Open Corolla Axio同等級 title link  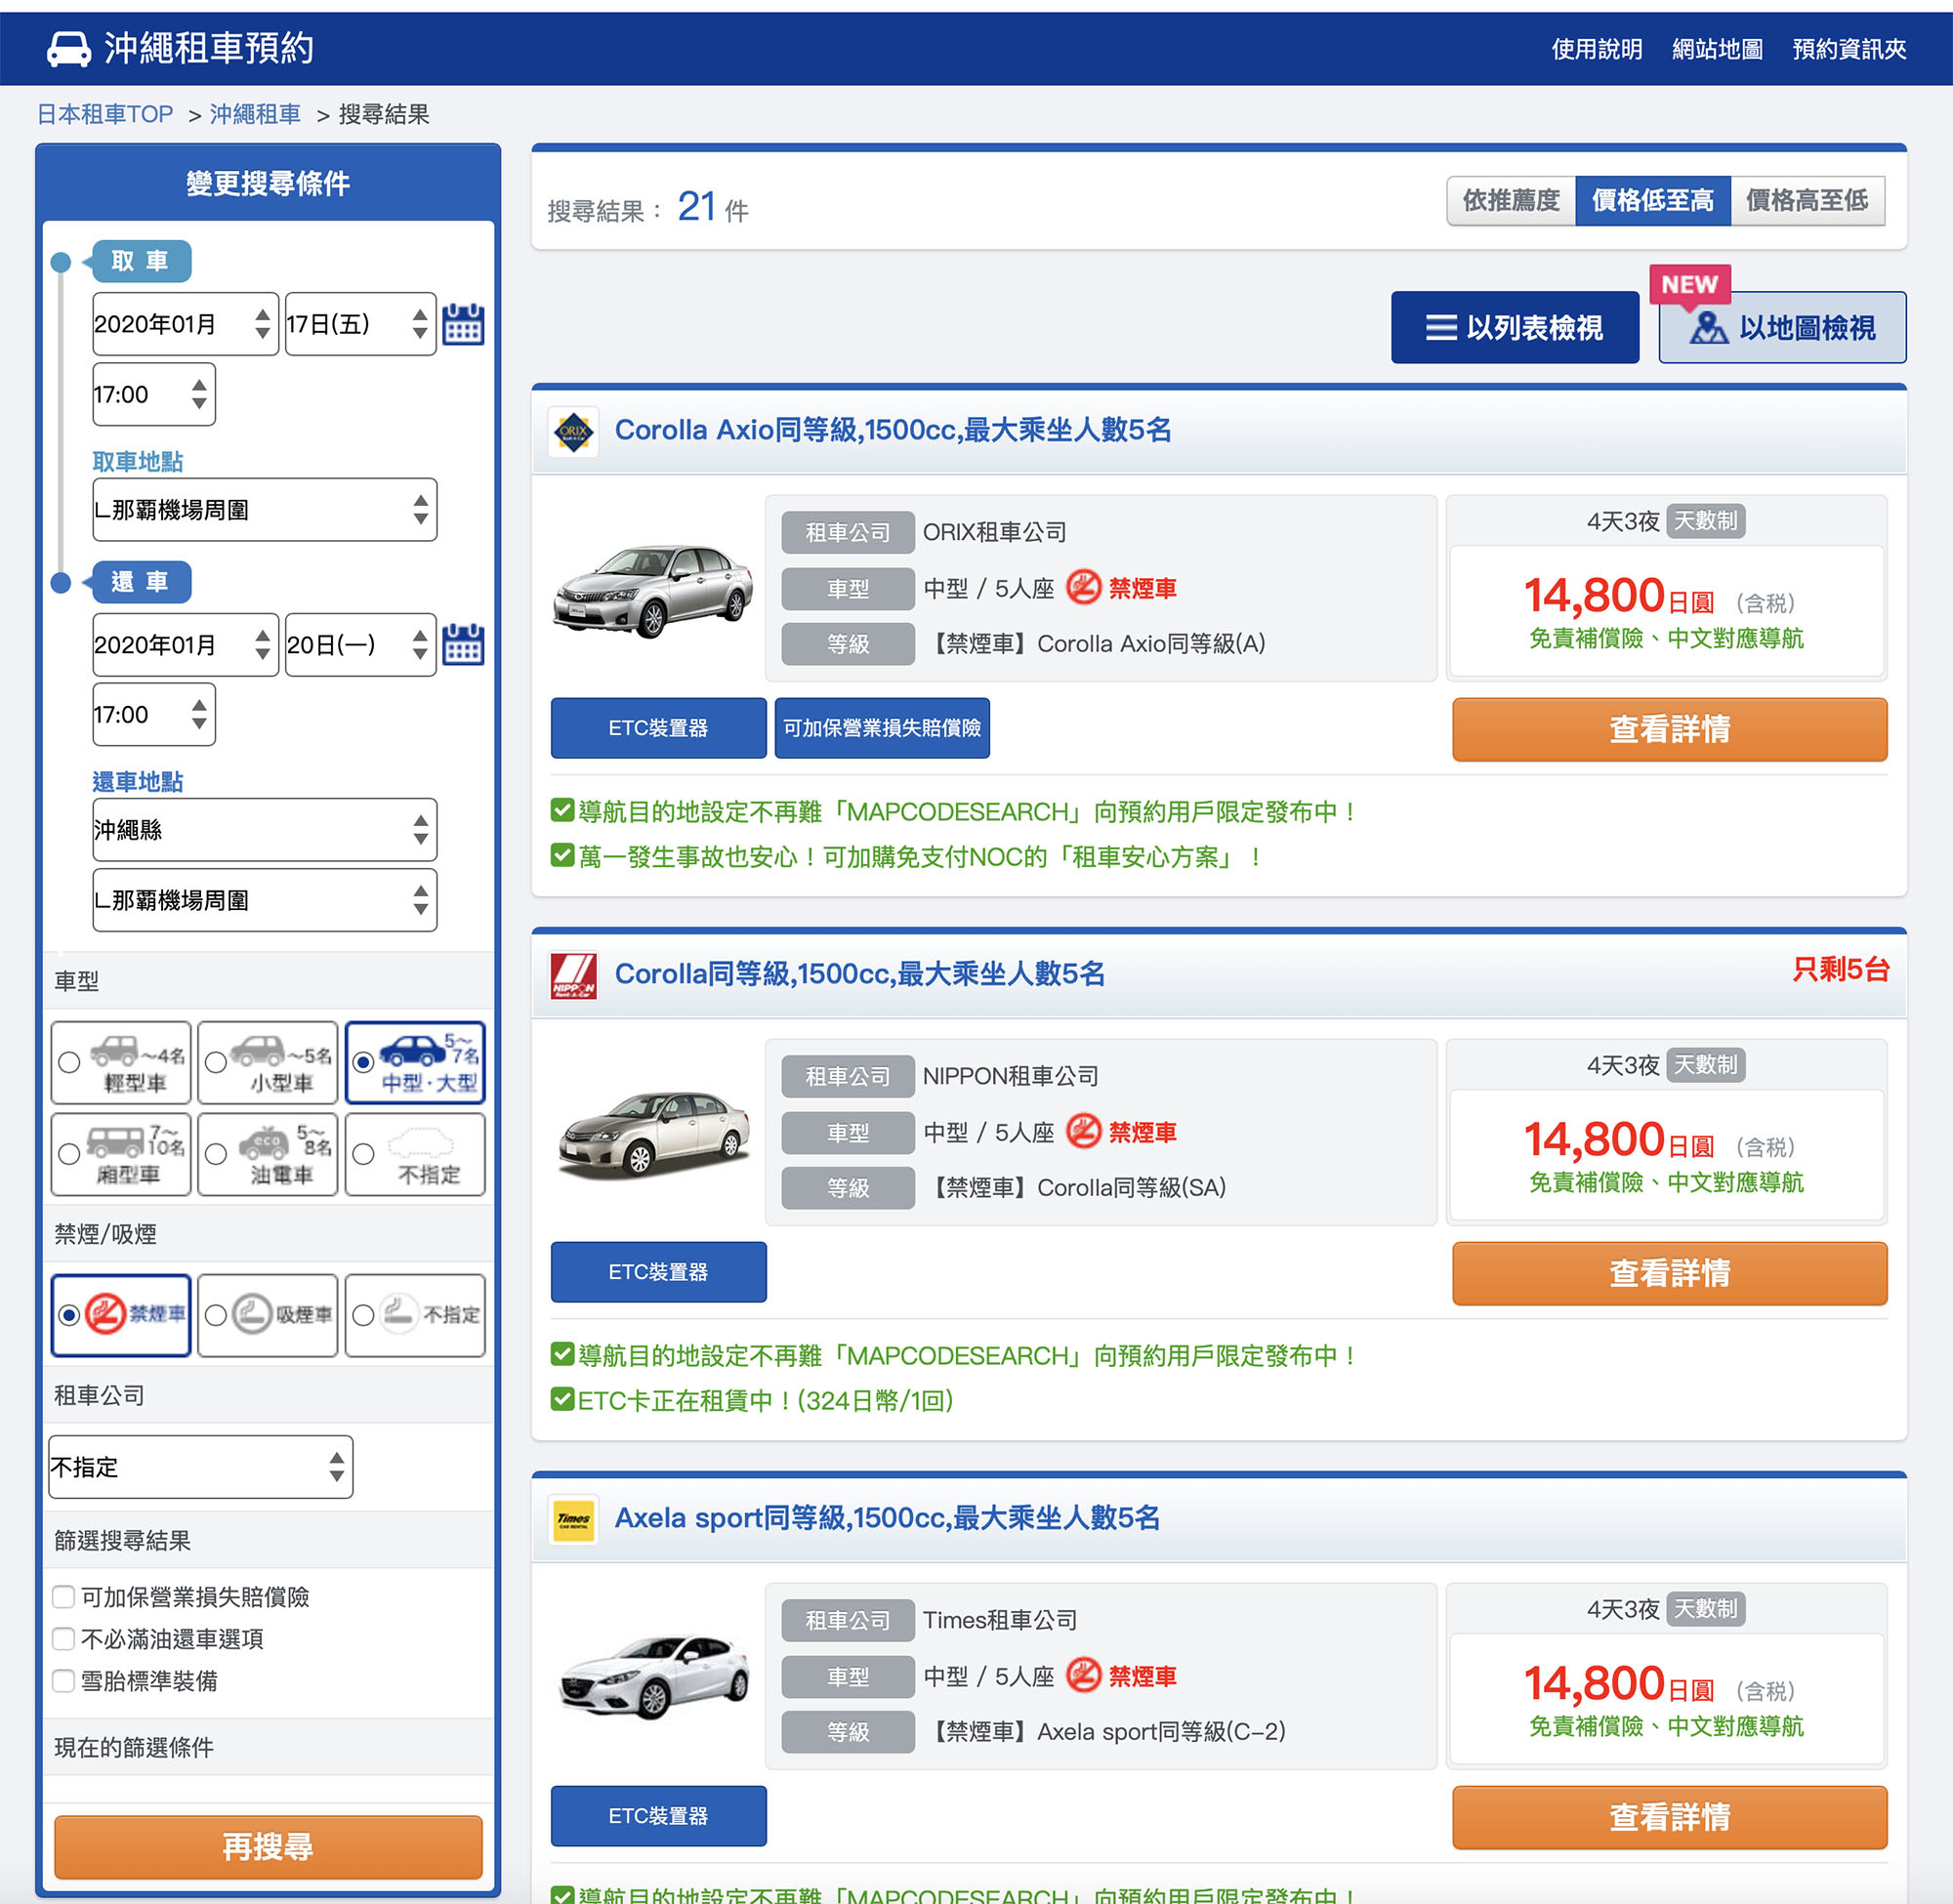click(x=893, y=430)
